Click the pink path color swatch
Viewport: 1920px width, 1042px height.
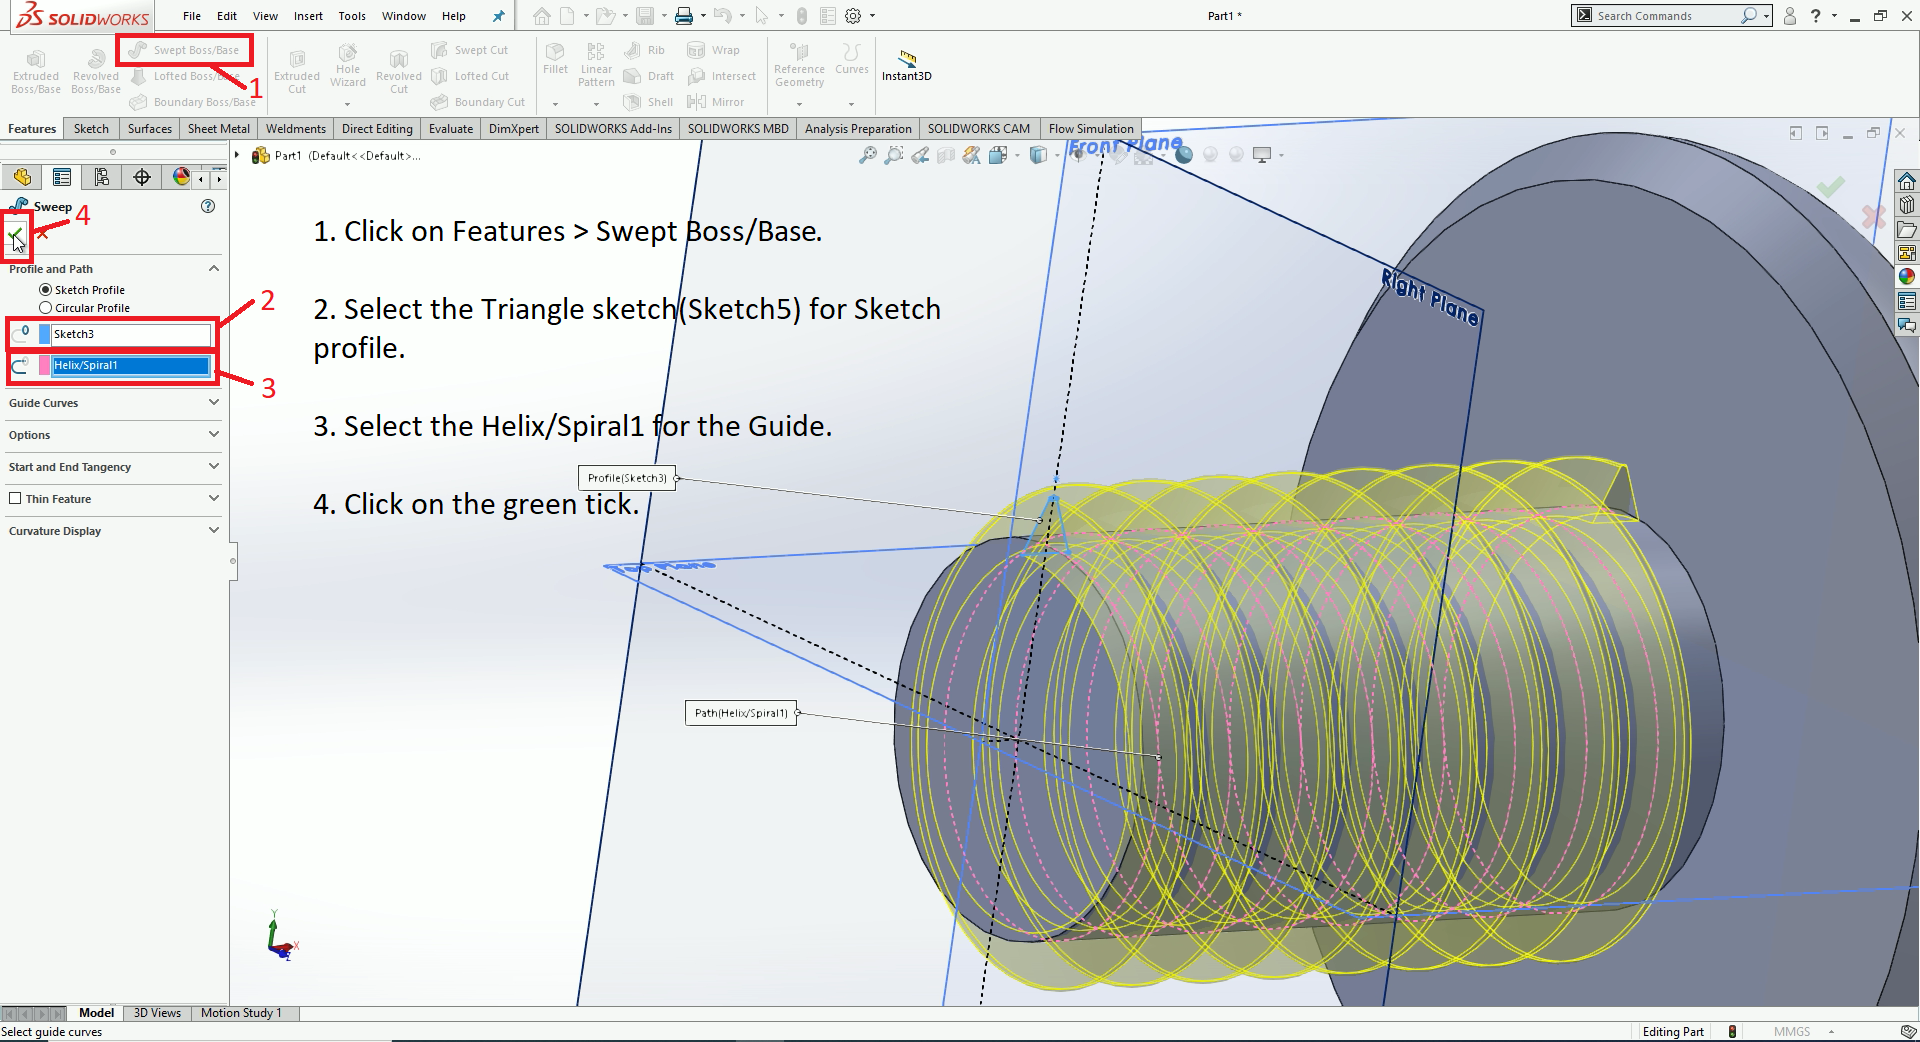coord(44,365)
